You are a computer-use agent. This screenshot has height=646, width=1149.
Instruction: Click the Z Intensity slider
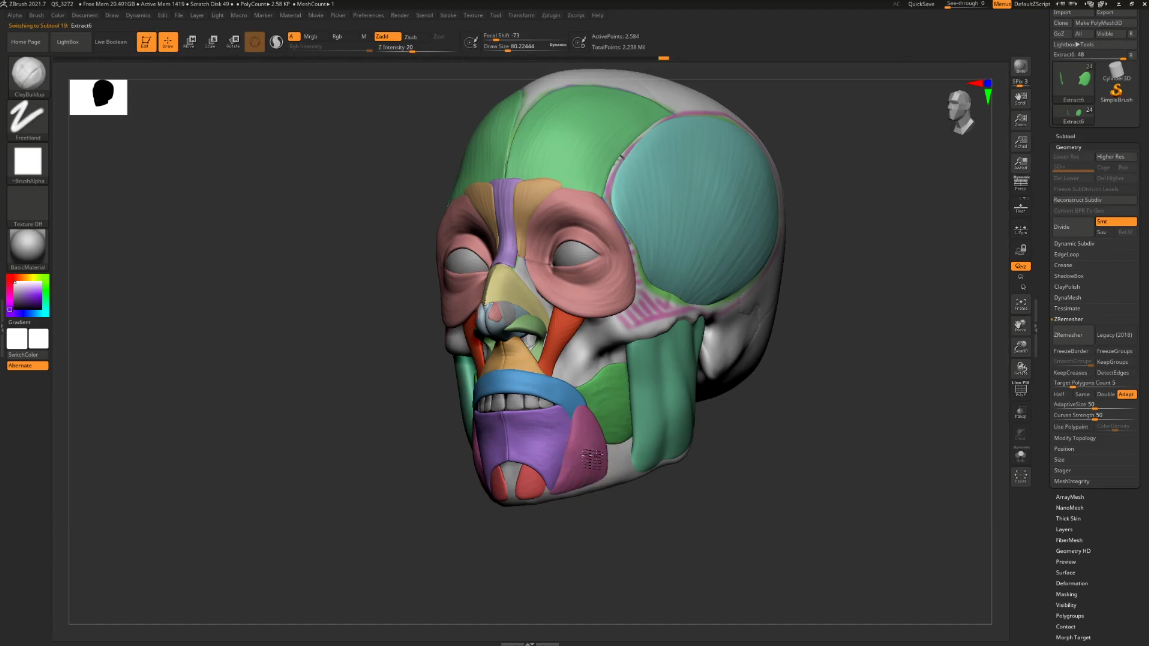pos(415,48)
